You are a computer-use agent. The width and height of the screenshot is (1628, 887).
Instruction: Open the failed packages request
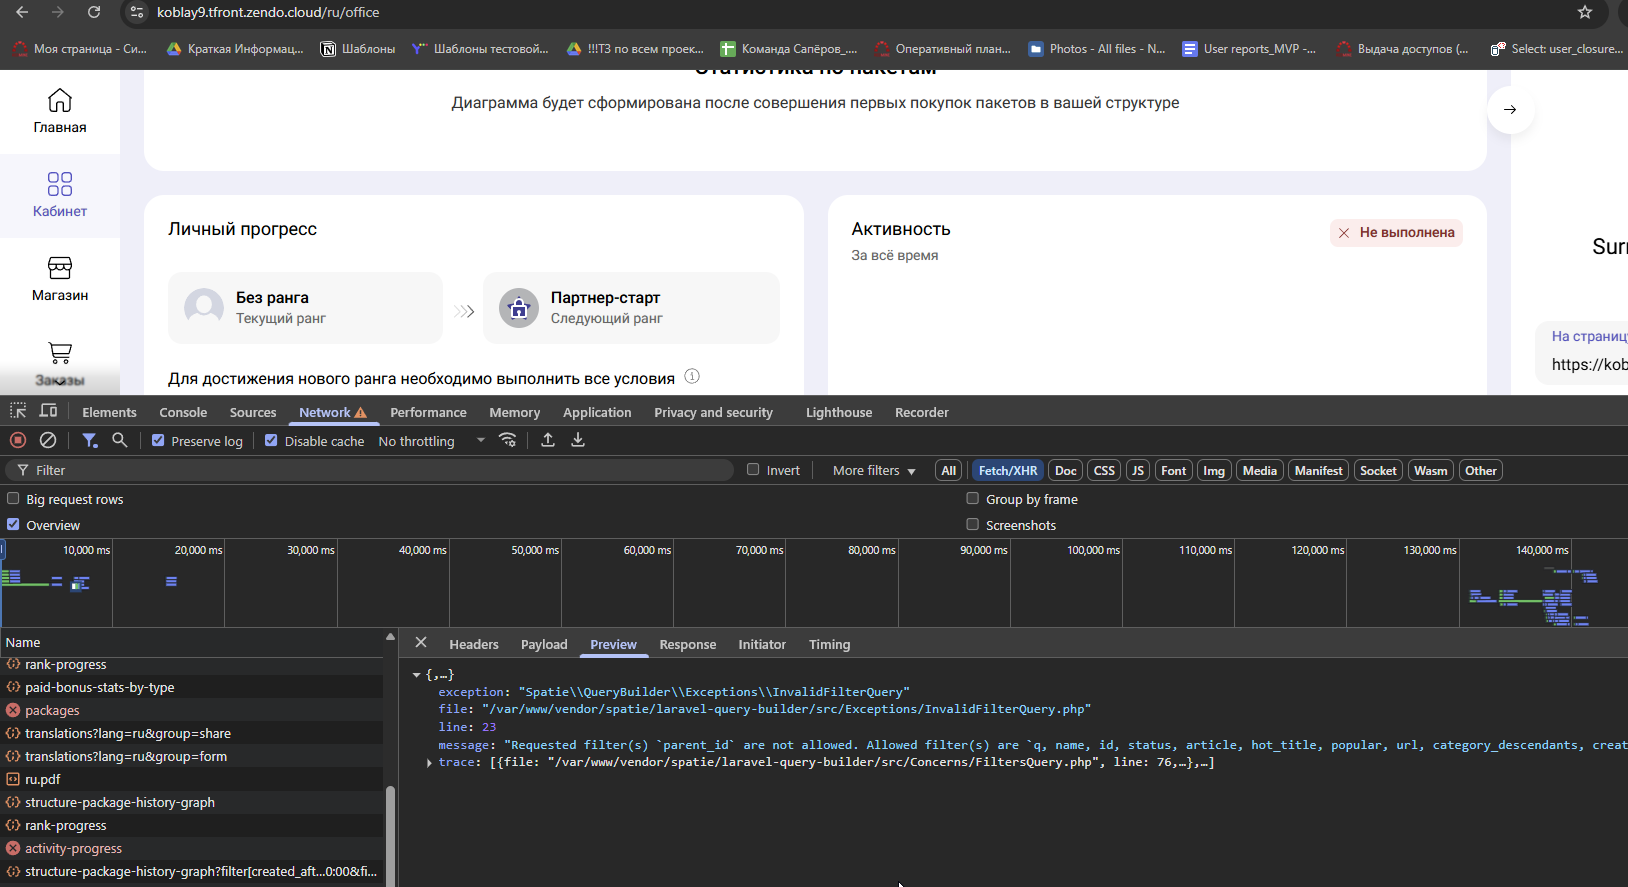click(52, 710)
